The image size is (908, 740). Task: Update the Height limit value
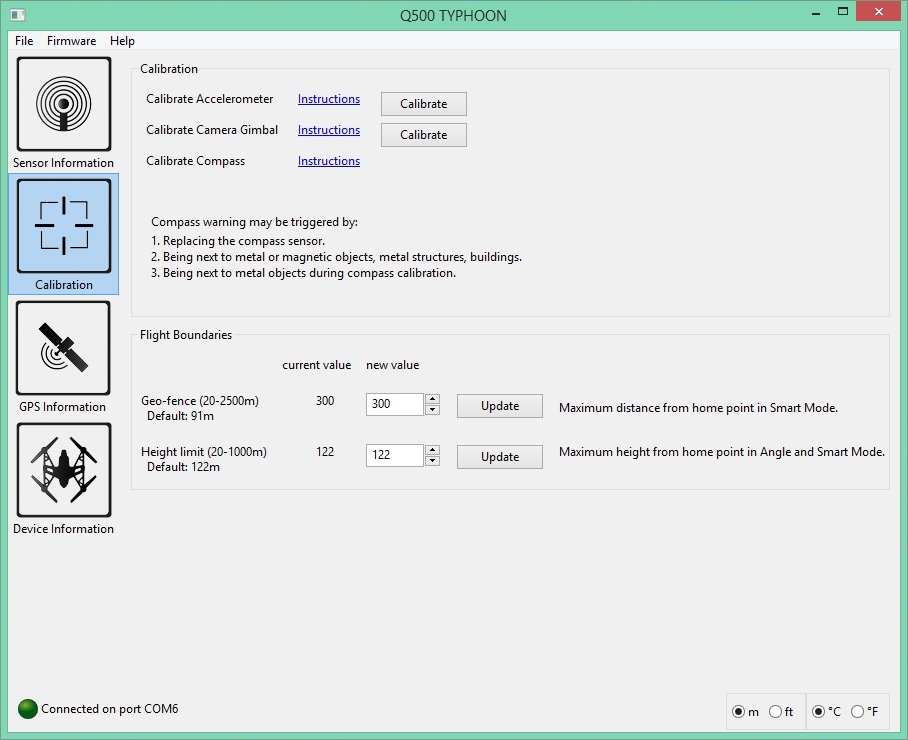(500, 457)
